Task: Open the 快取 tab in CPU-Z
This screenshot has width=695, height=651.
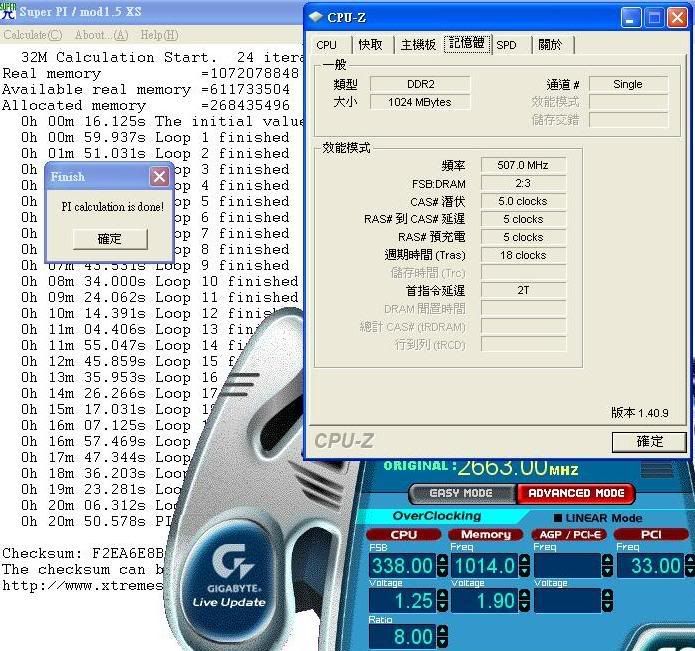Action: pos(371,45)
